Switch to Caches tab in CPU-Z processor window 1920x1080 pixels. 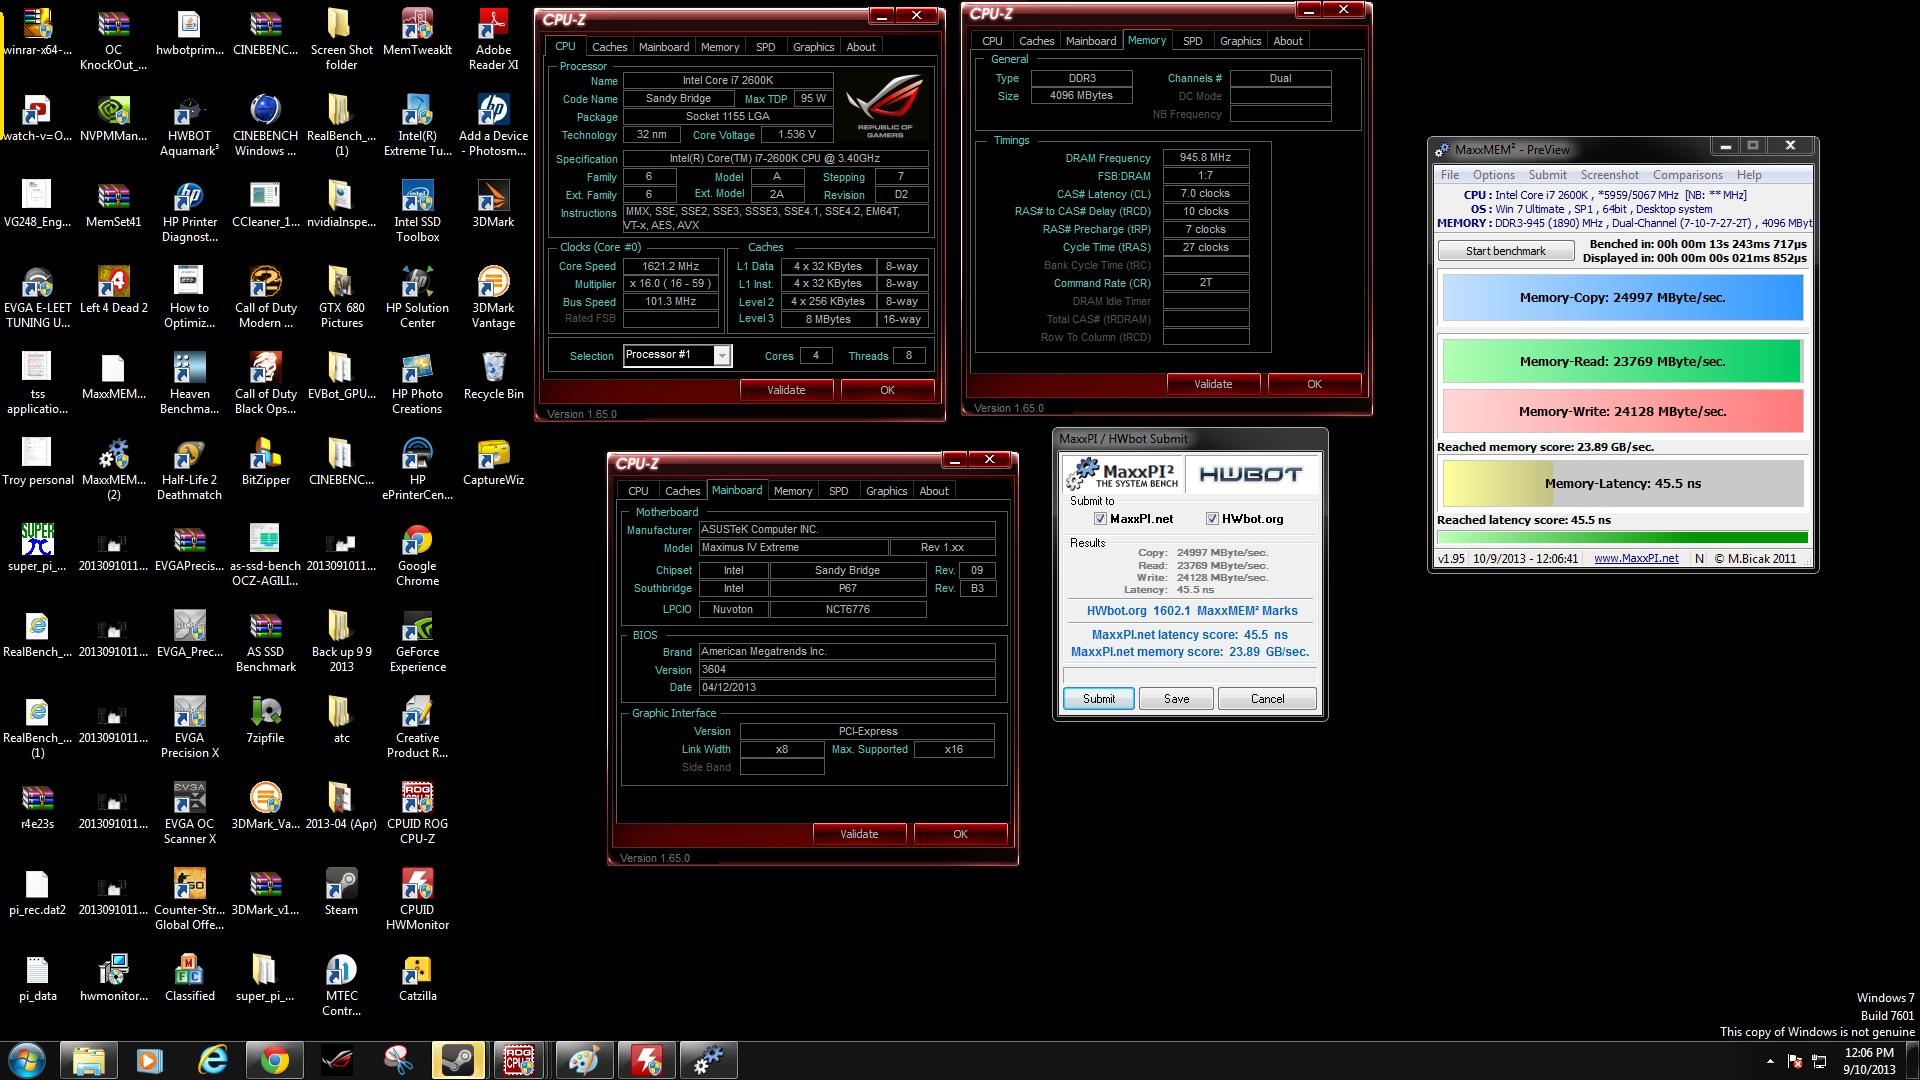(x=609, y=47)
